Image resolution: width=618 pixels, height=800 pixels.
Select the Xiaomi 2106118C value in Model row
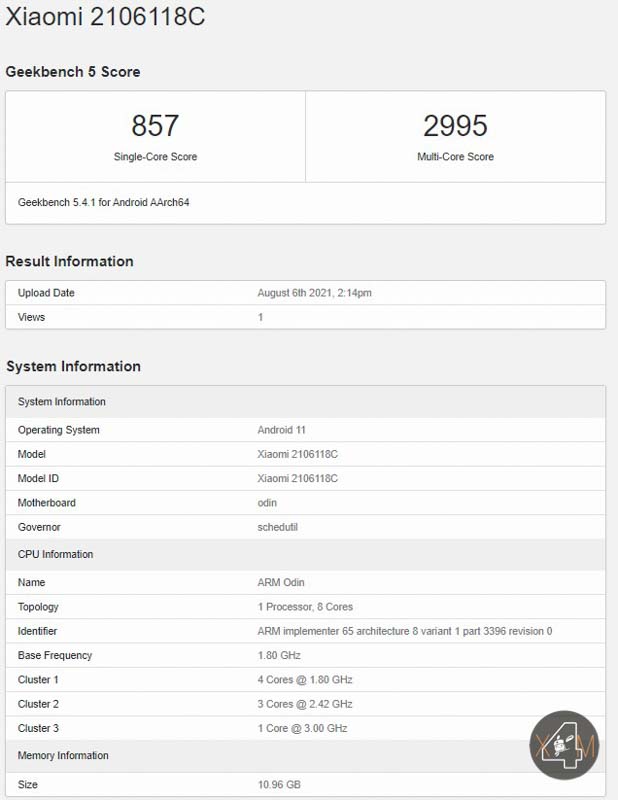tap(298, 454)
